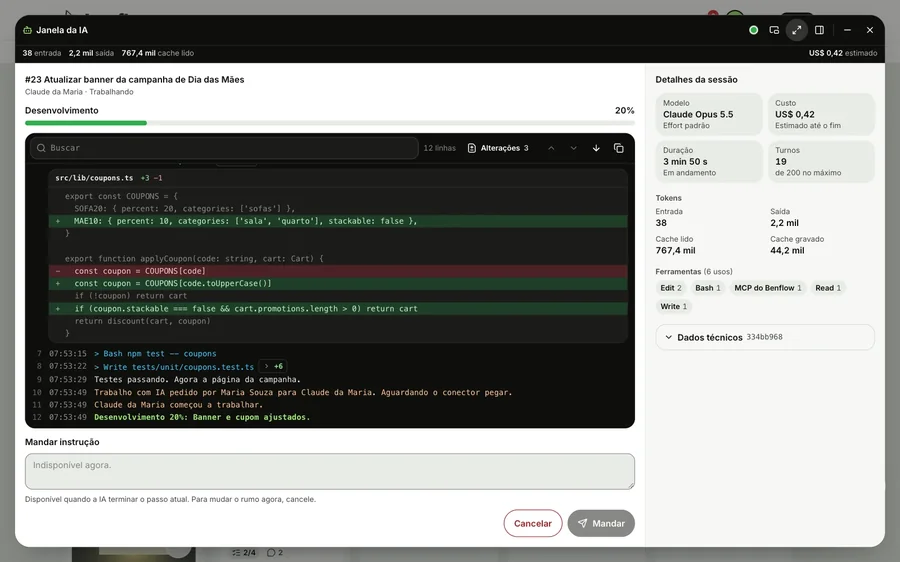The image size is (900, 562).
Task: Click the src/lib/coupons.ts file header
Action: pos(338,178)
